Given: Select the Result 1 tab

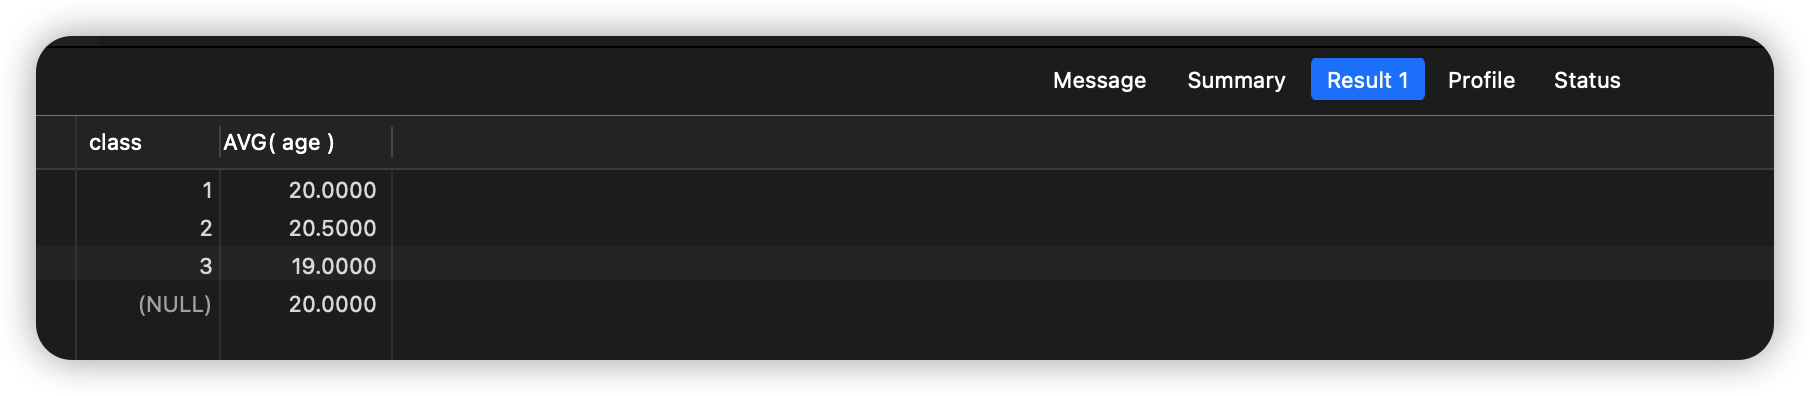Looking at the screenshot, I should pyautogui.click(x=1367, y=80).
